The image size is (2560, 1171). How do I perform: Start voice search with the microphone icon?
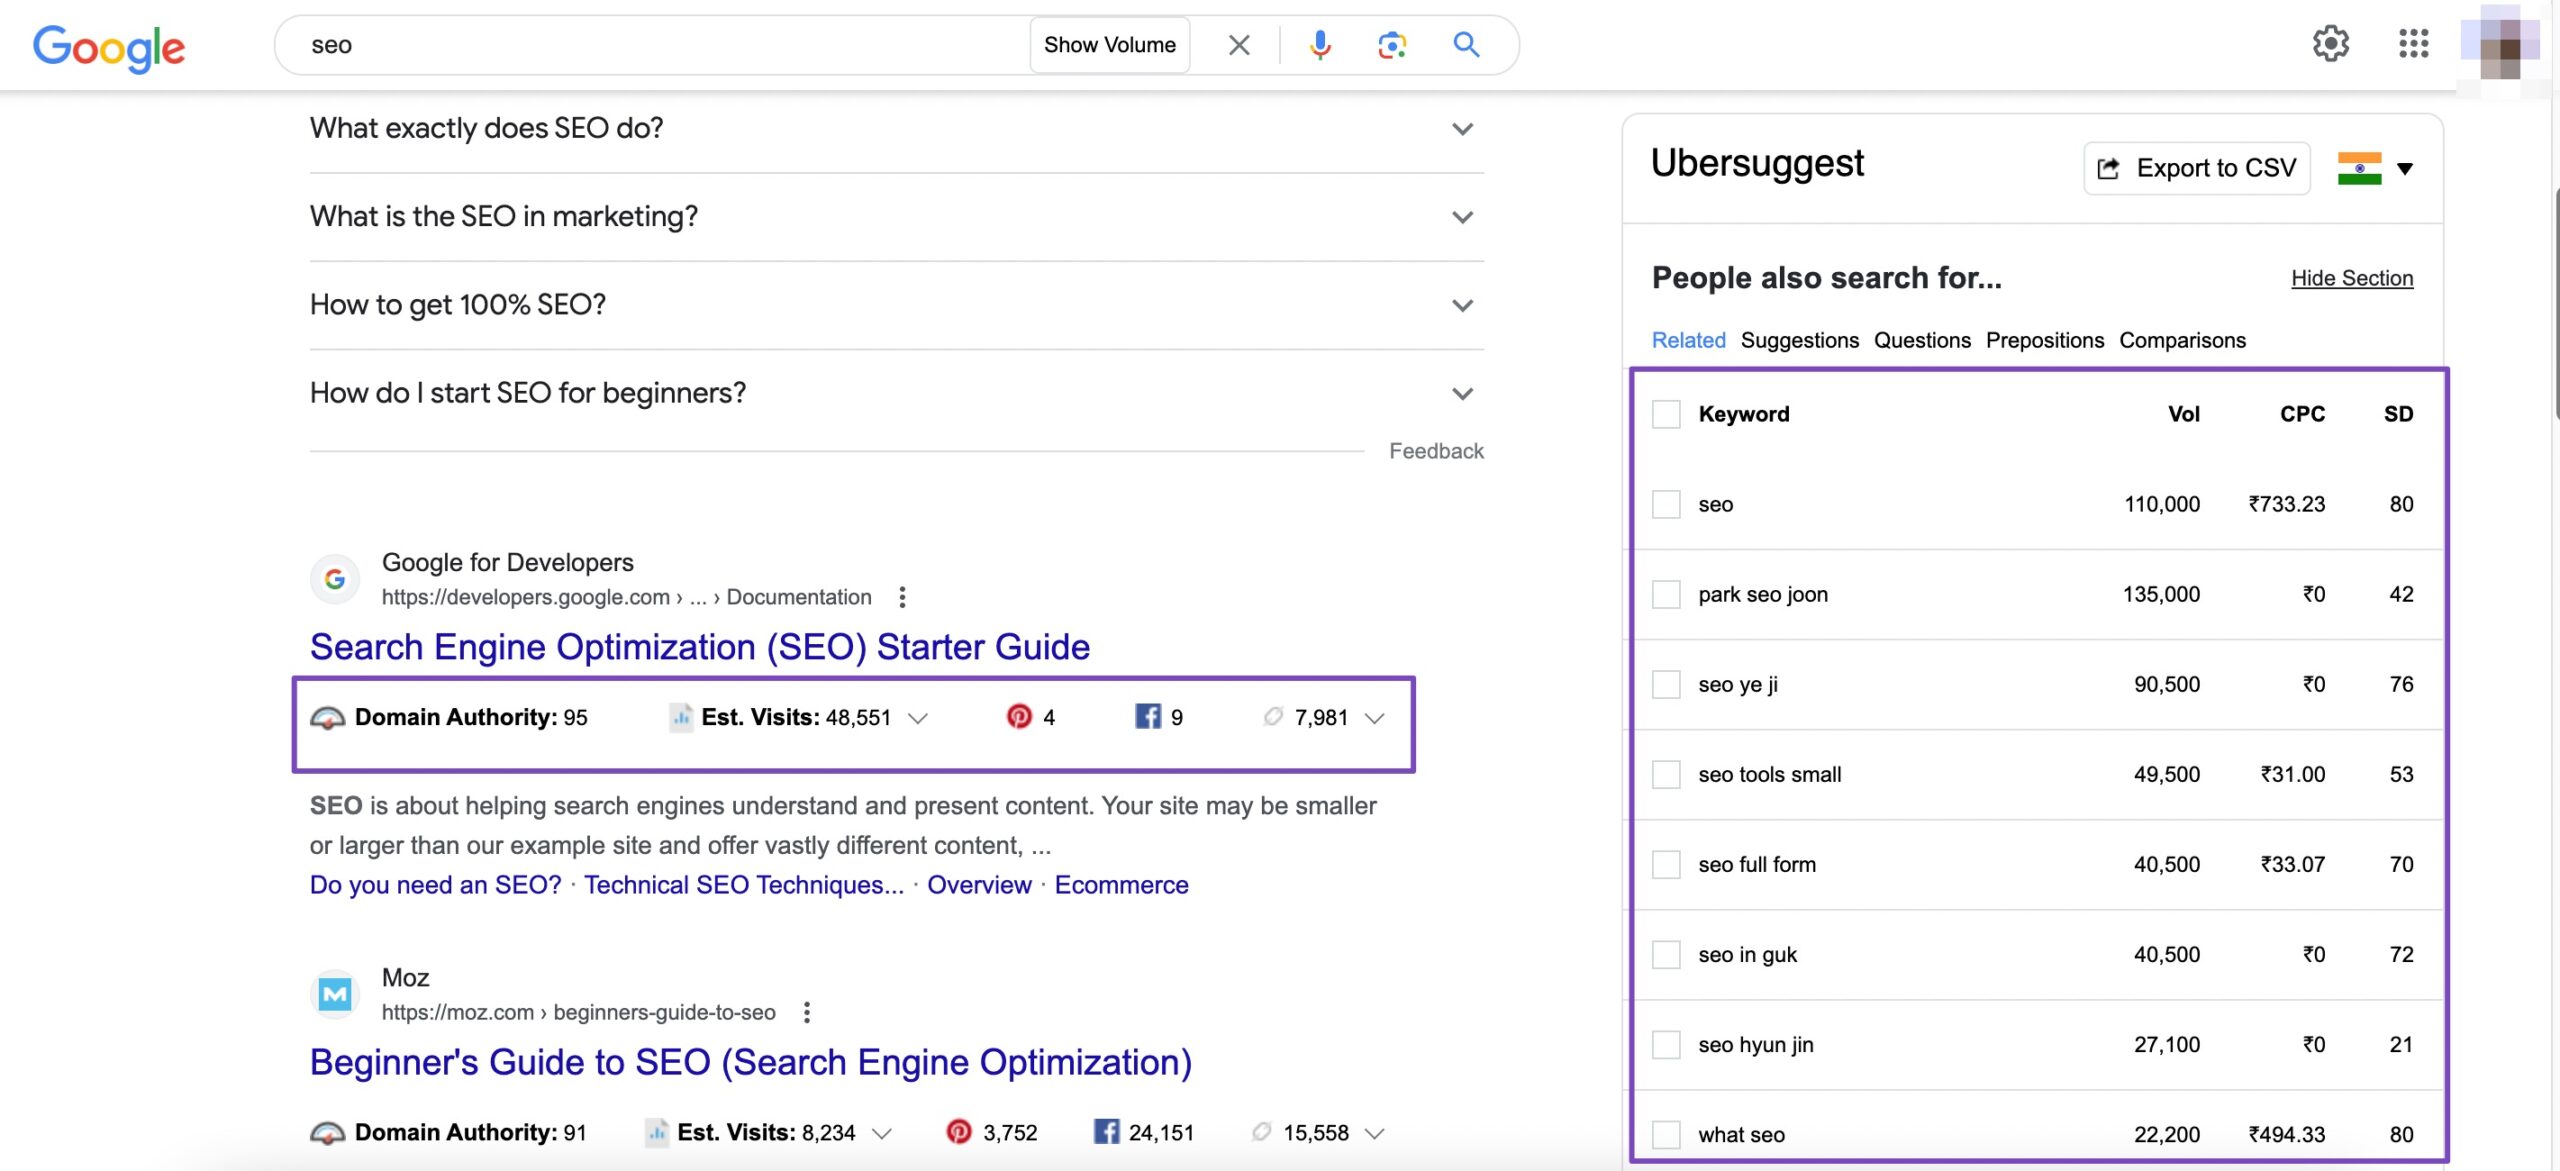point(1320,45)
